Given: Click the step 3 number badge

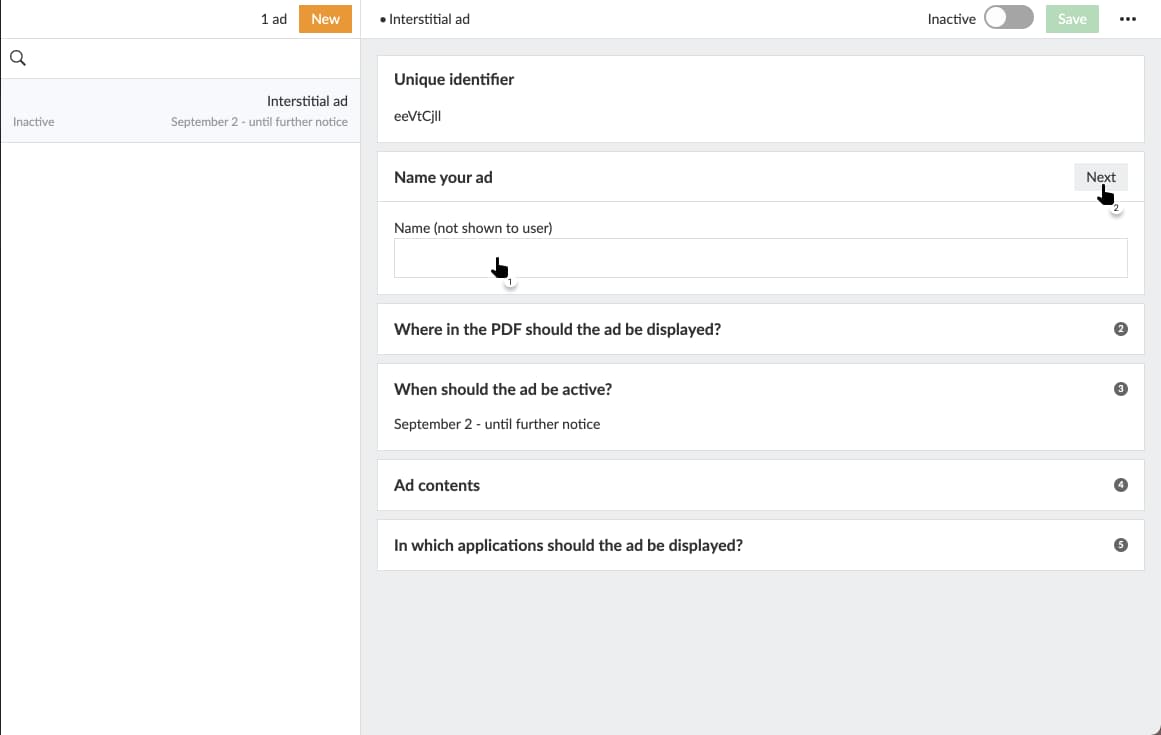Looking at the screenshot, I should point(1120,389).
